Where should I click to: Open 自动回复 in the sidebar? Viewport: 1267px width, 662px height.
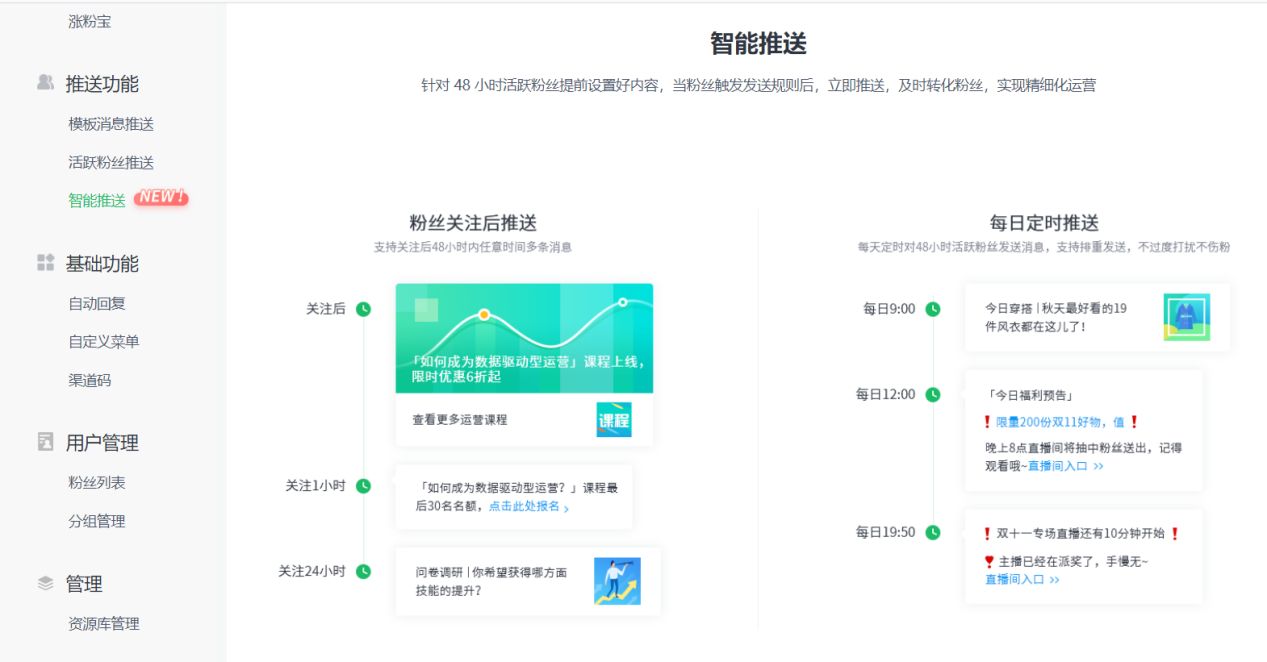pos(97,303)
